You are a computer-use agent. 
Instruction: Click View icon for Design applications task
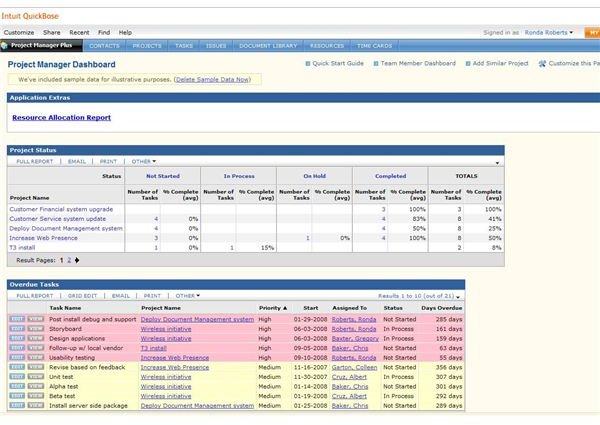pos(36,338)
